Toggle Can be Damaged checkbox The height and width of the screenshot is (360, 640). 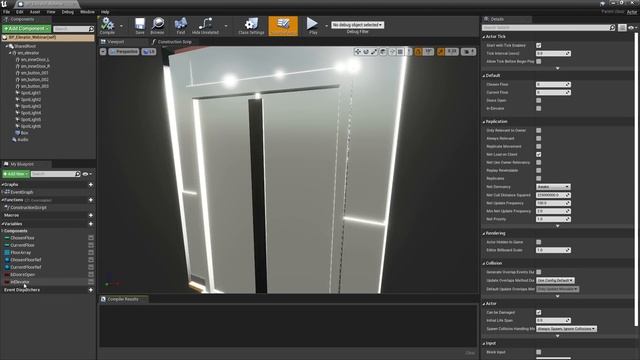[539, 312]
